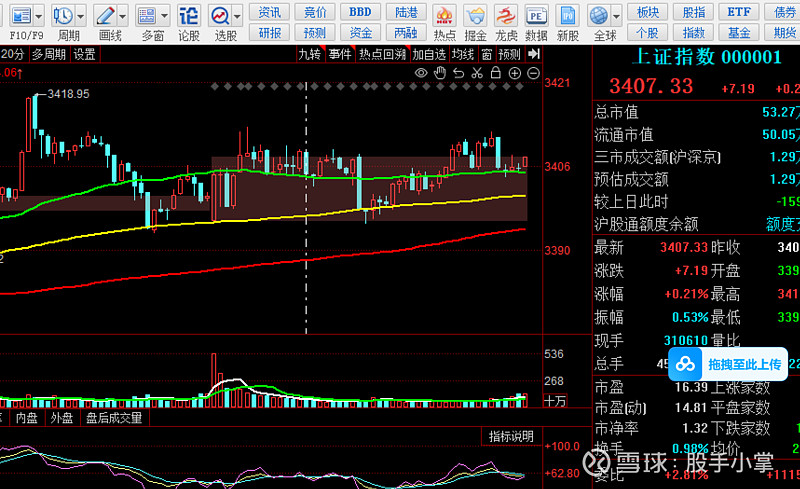The height and width of the screenshot is (489, 800).
Task: Click the 基金 button
Action: 739,33
